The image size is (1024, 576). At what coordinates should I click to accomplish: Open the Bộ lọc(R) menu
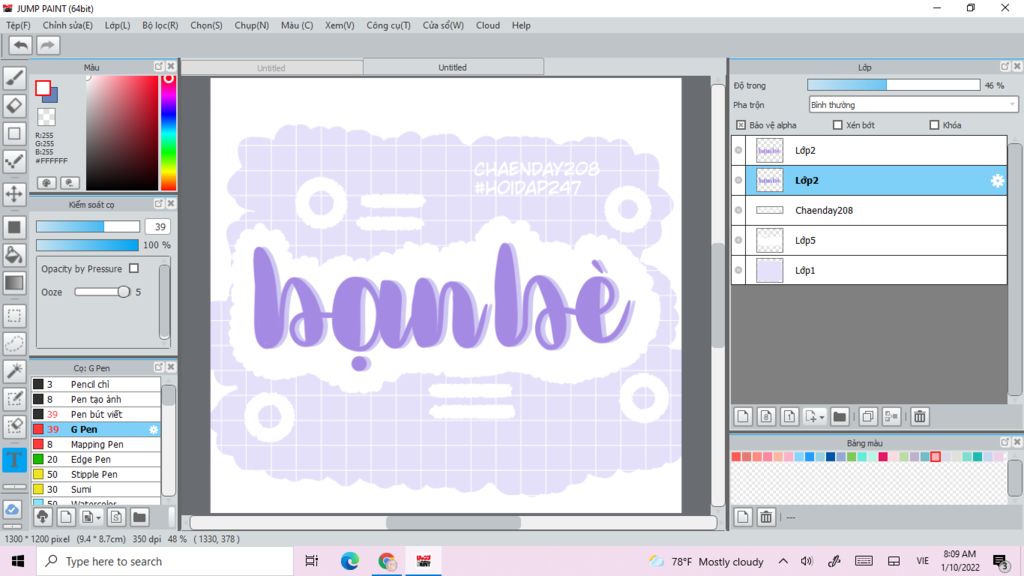coord(160,25)
